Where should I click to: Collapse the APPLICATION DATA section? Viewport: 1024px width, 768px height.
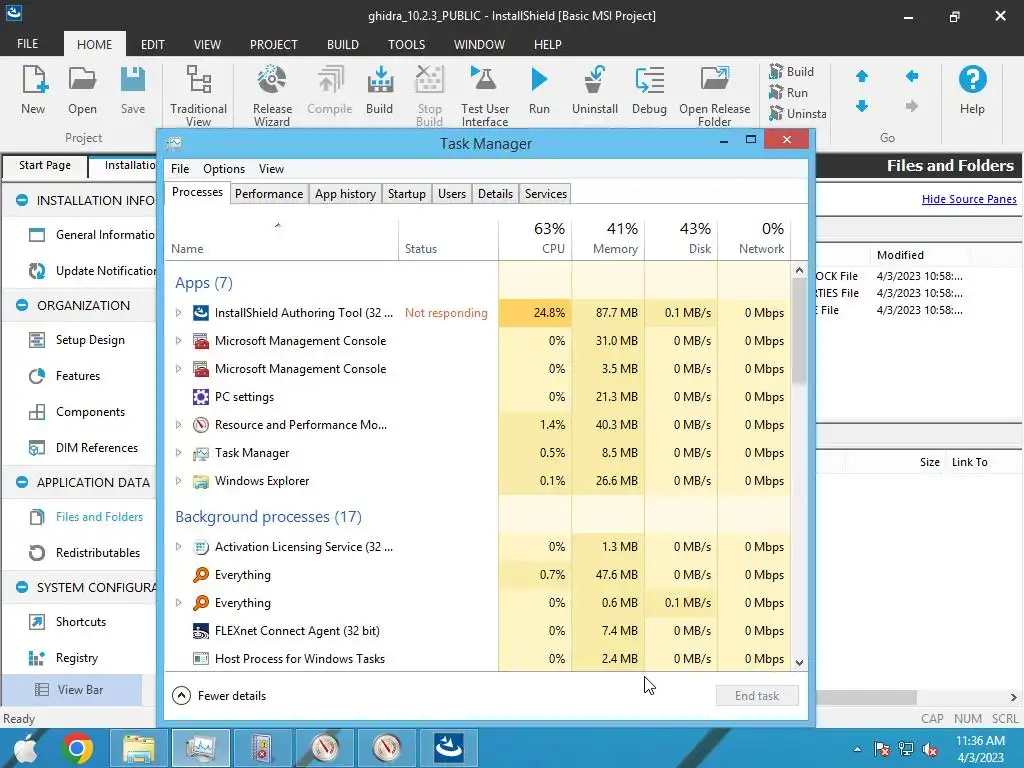point(22,483)
